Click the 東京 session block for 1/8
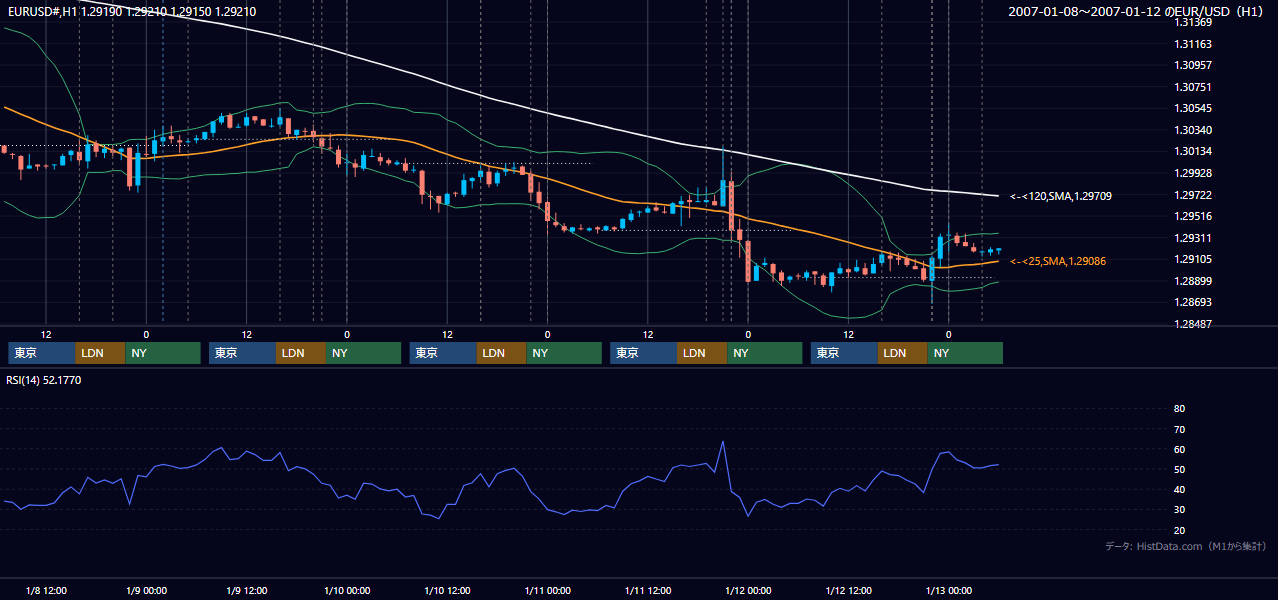The width and height of the screenshot is (1278, 600). (x=41, y=353)
